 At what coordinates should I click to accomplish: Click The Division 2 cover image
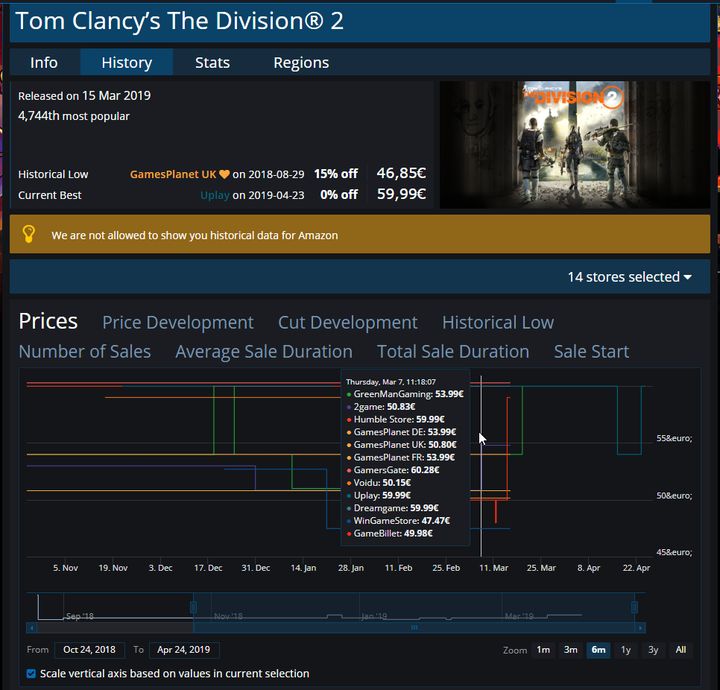574,145
